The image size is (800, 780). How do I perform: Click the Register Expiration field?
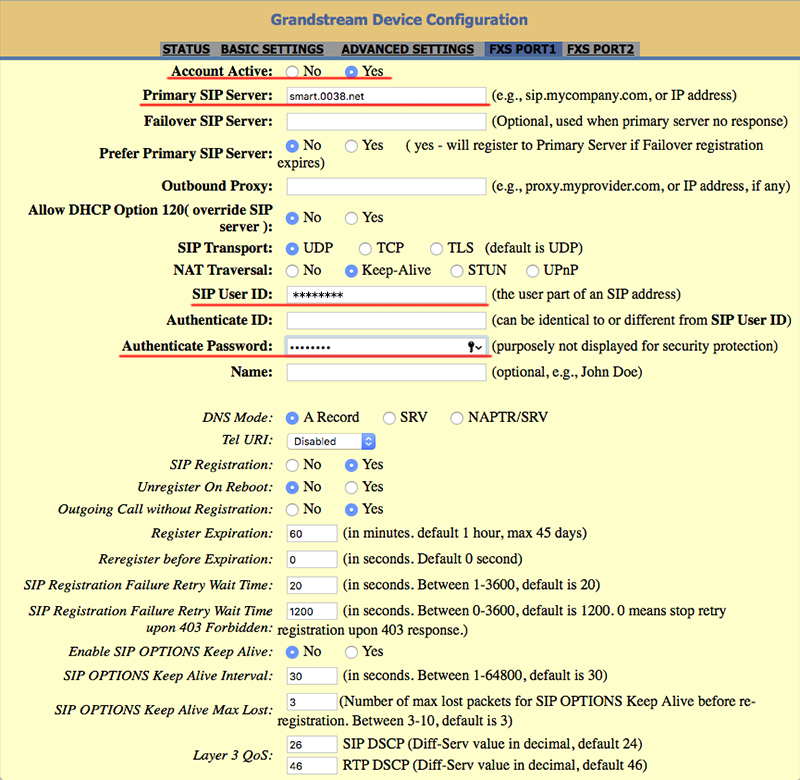point(312,534)
